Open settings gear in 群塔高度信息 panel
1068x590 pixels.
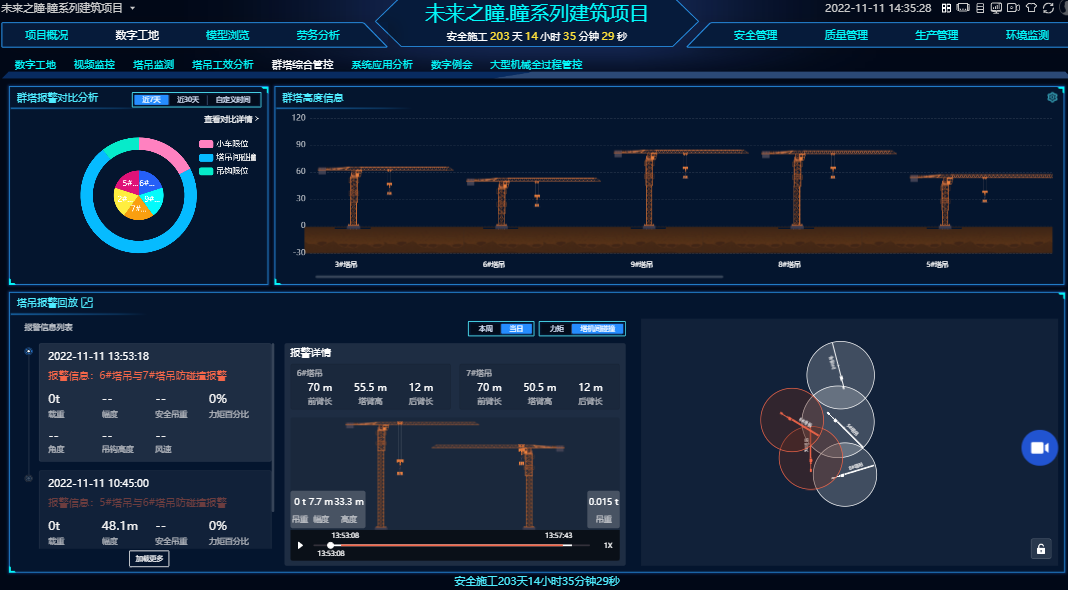tap(1052, 97)
